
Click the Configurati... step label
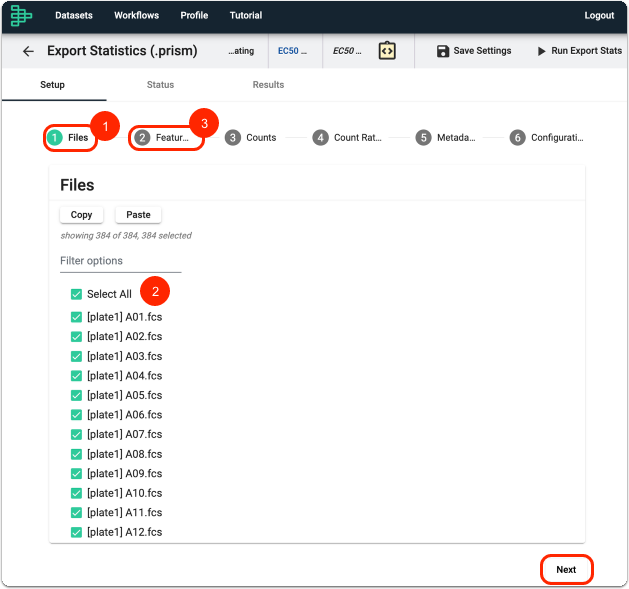pos(557,138)
